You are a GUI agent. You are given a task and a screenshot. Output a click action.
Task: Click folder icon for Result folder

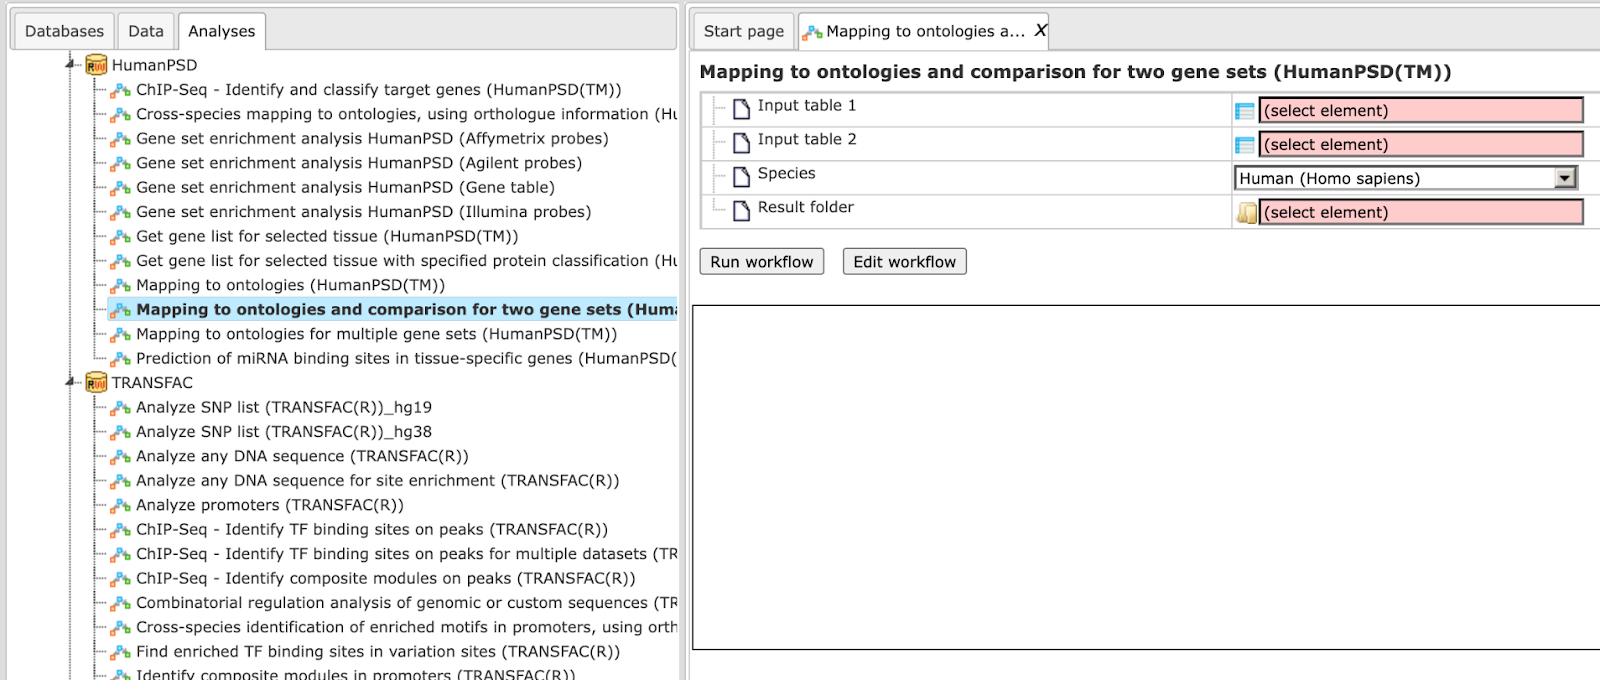point(1247,212)
